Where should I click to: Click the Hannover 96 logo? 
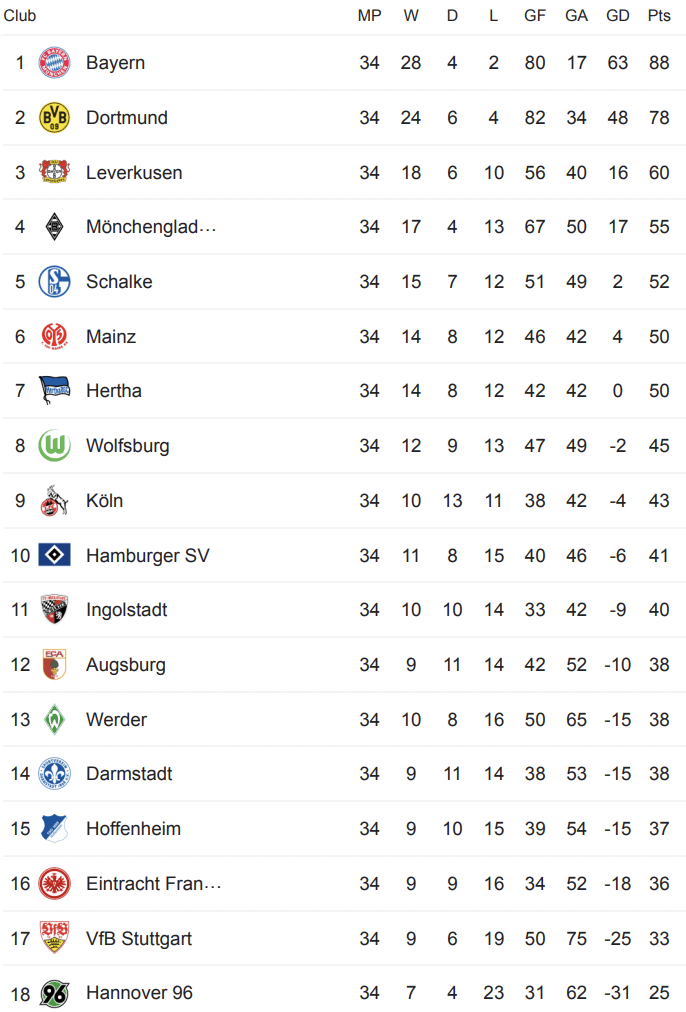54,993
